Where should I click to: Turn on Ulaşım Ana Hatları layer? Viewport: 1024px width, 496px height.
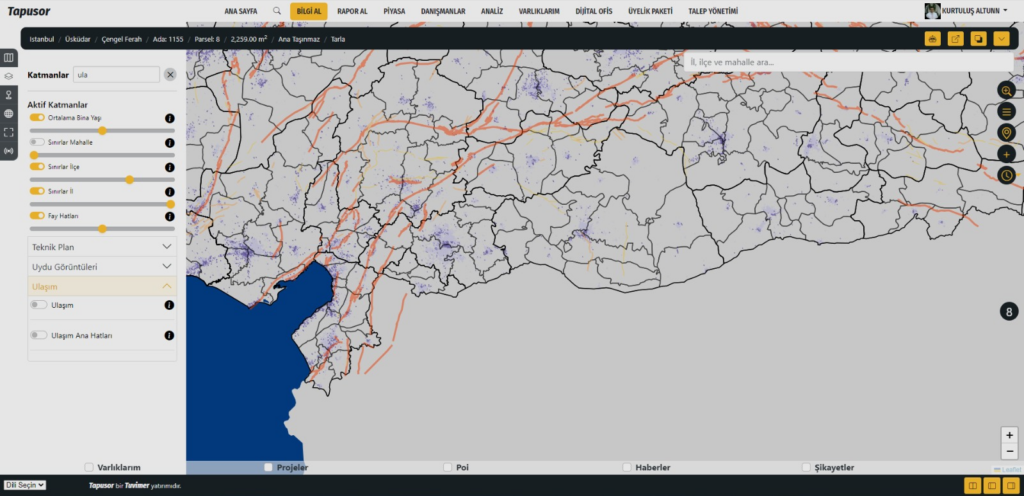(38, 335)
